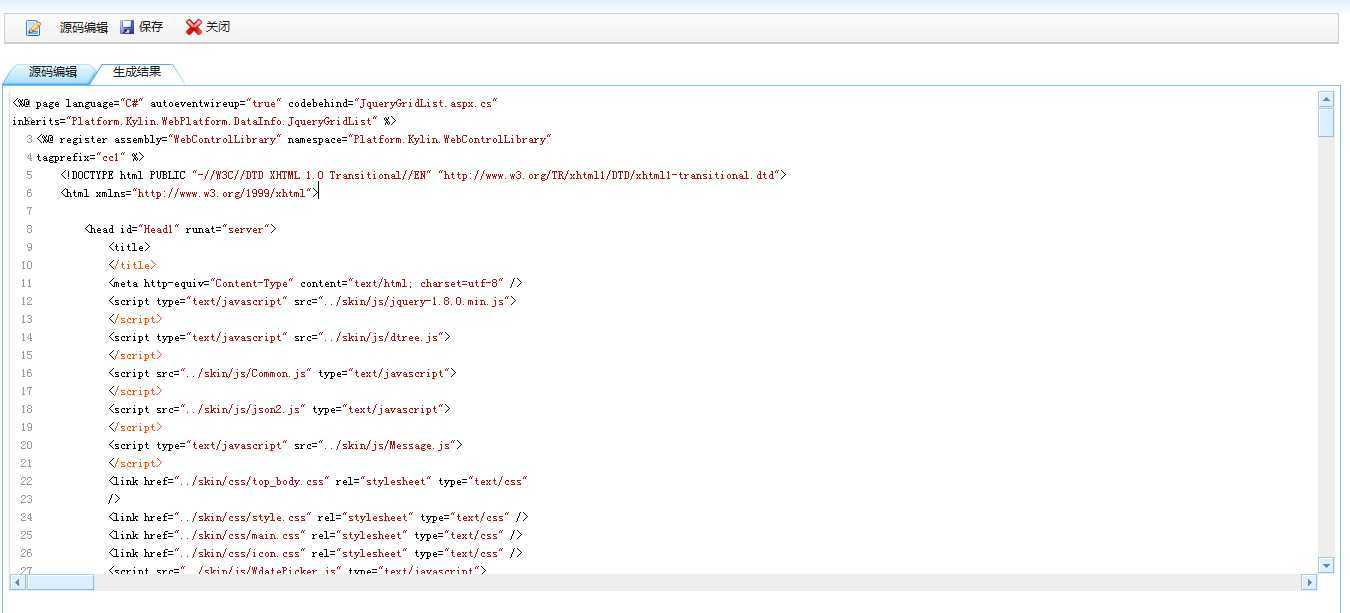The image size is (1350, 613).
Task: Click the html xmlns line
Action: tap(189, 193)
